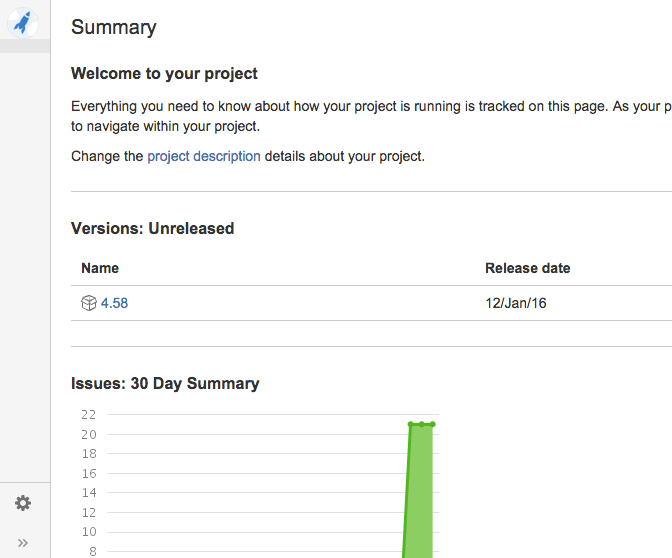Click the rightmost green chart data point
Image resolution: width=672 pixels, height=558 pixels.
pyautogui.click(x=432, y=424)
